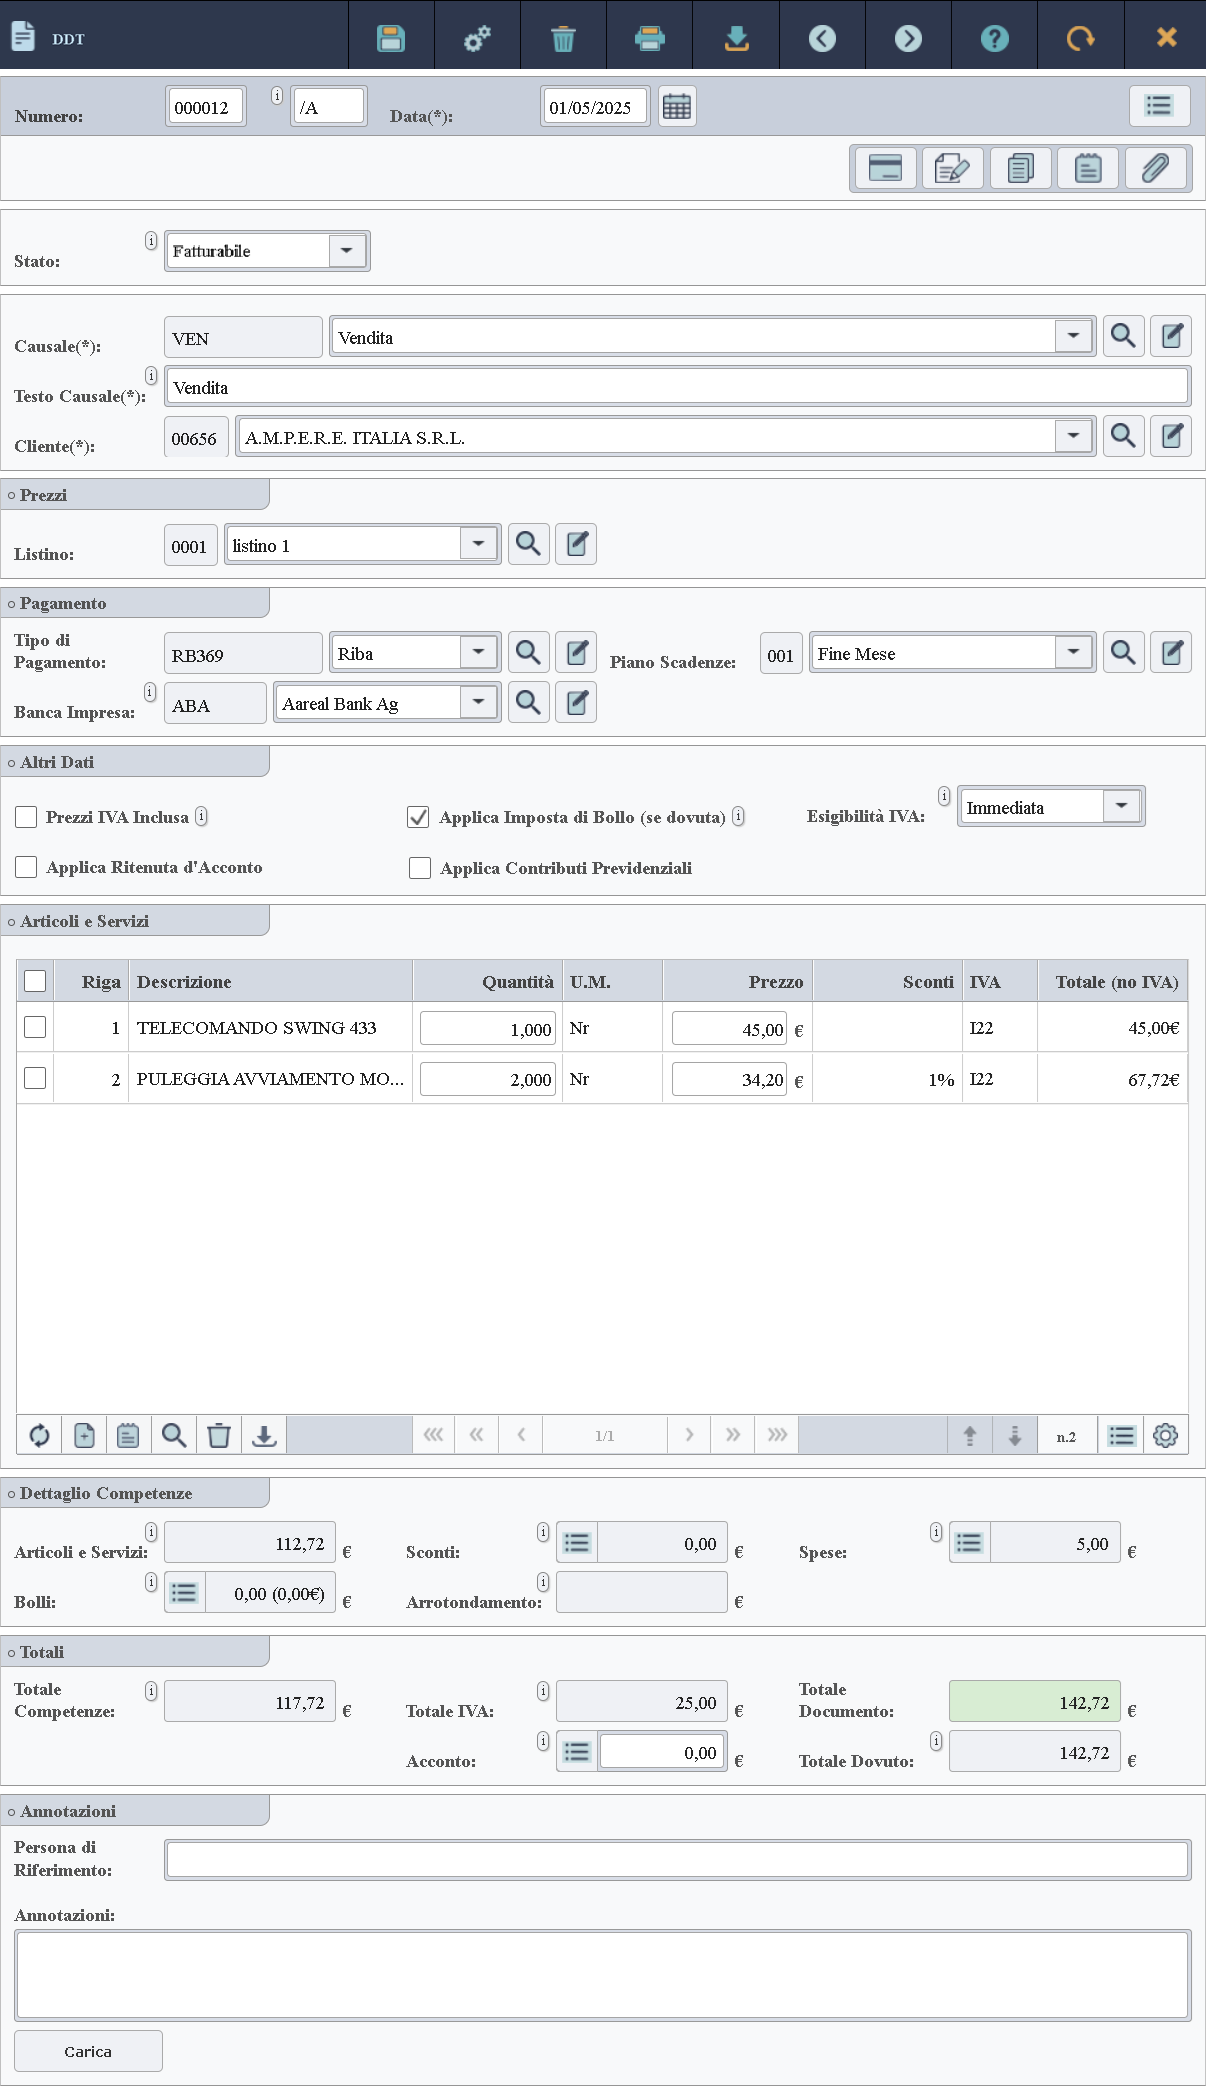Enable Applica Contributi Previdenziali
Image resolution: width=1206 pixels, height=2088 pixels.
pos(420,868)
